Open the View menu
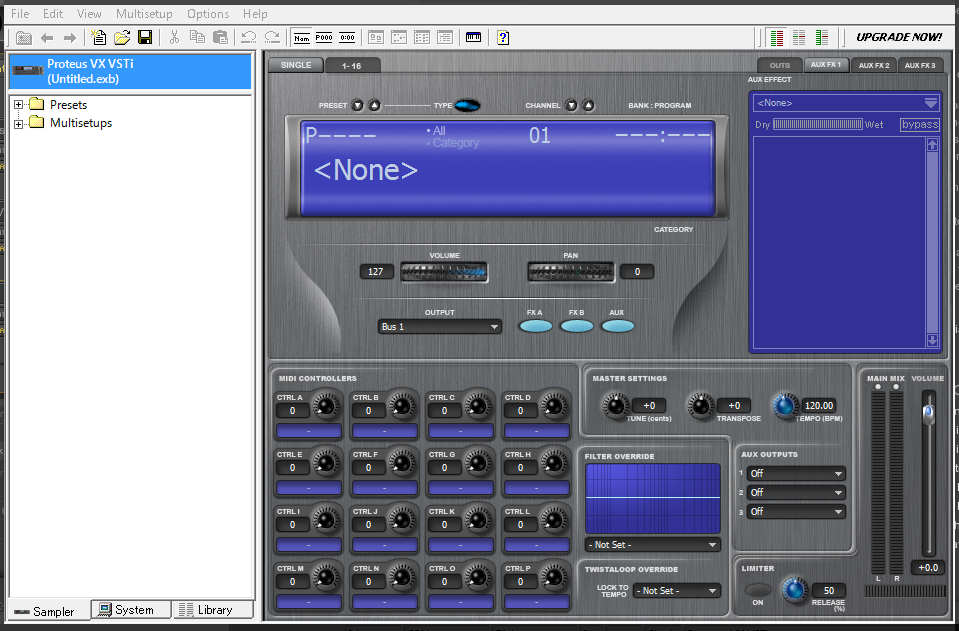 click(x=89, y=13)
